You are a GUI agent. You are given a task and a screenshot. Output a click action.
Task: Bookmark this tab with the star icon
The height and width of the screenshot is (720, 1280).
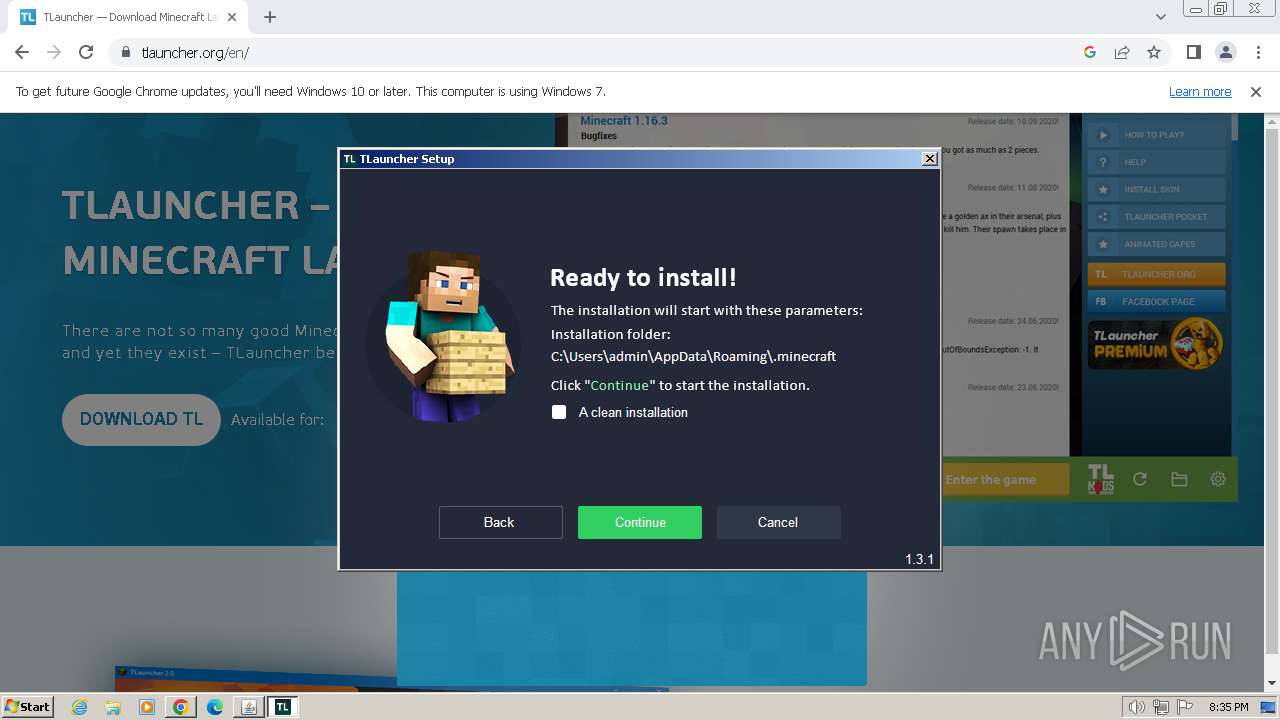1154,52
